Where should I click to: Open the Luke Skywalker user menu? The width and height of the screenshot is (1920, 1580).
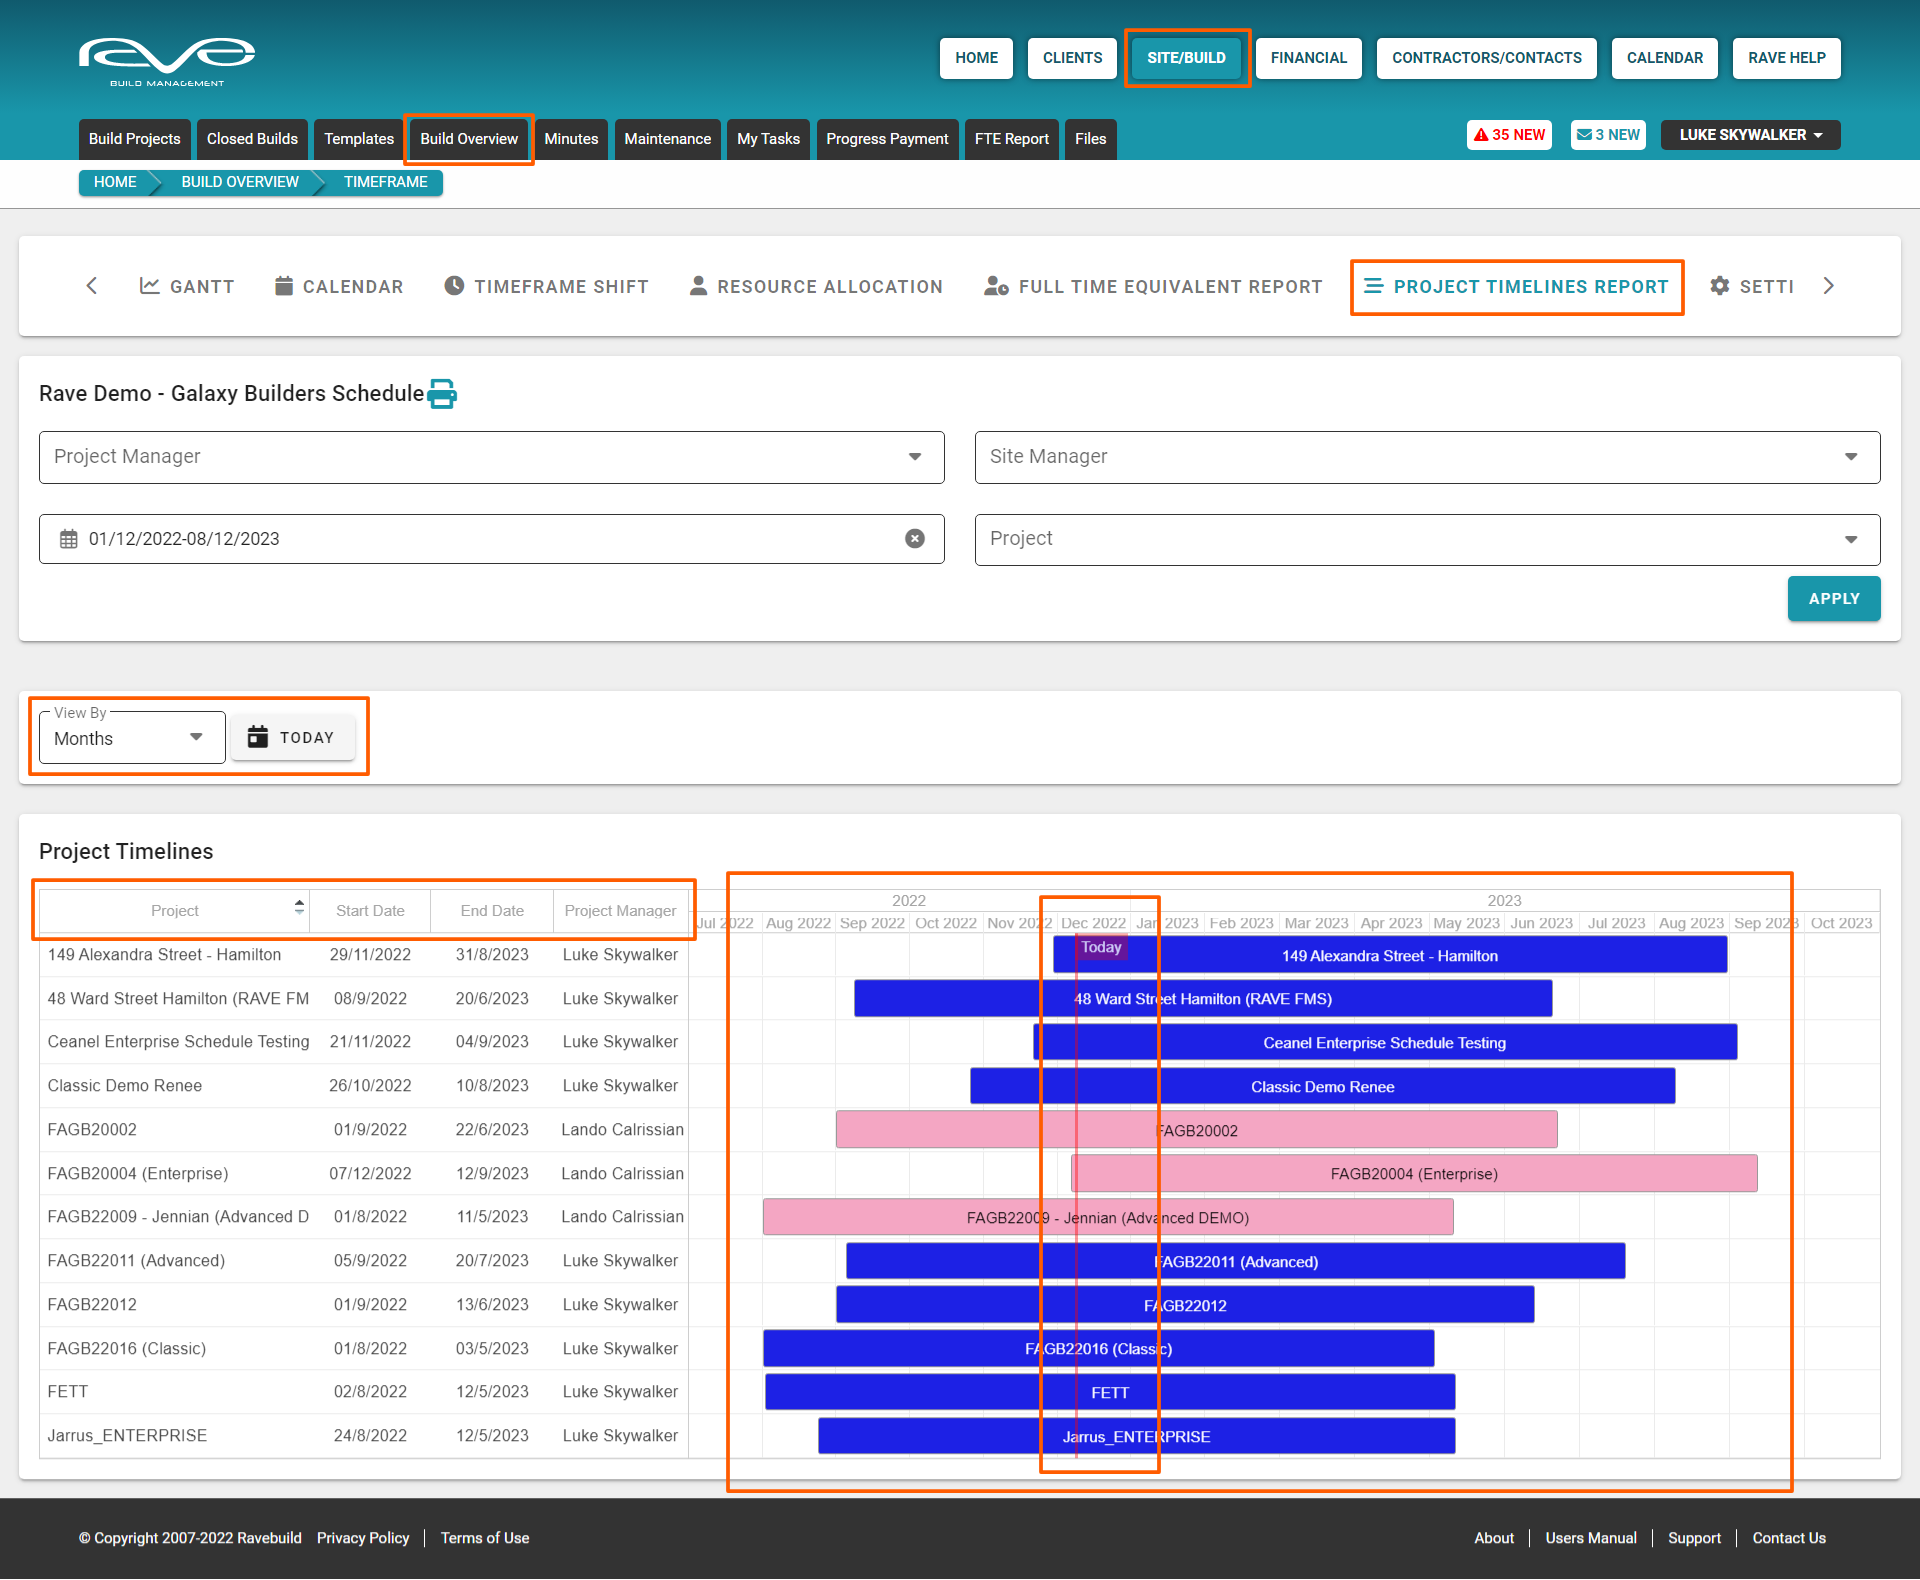tap(1750, 135)
